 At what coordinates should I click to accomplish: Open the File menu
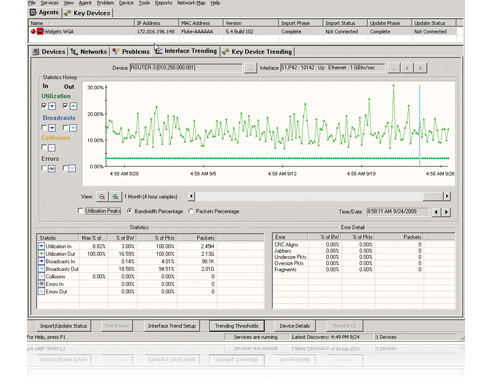(32, 3)
